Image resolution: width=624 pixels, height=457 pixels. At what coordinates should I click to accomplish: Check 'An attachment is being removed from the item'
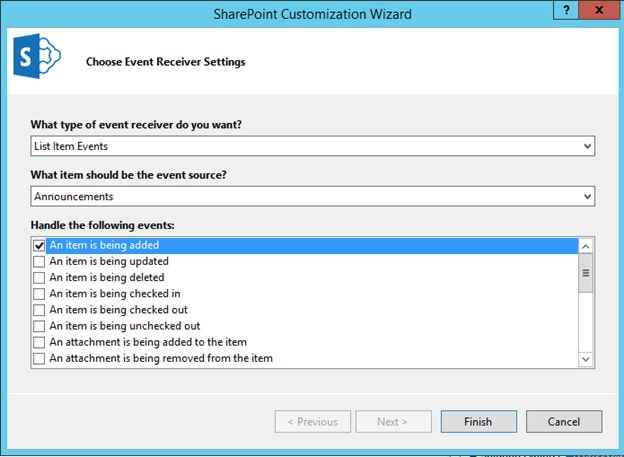tap(39, 358)
